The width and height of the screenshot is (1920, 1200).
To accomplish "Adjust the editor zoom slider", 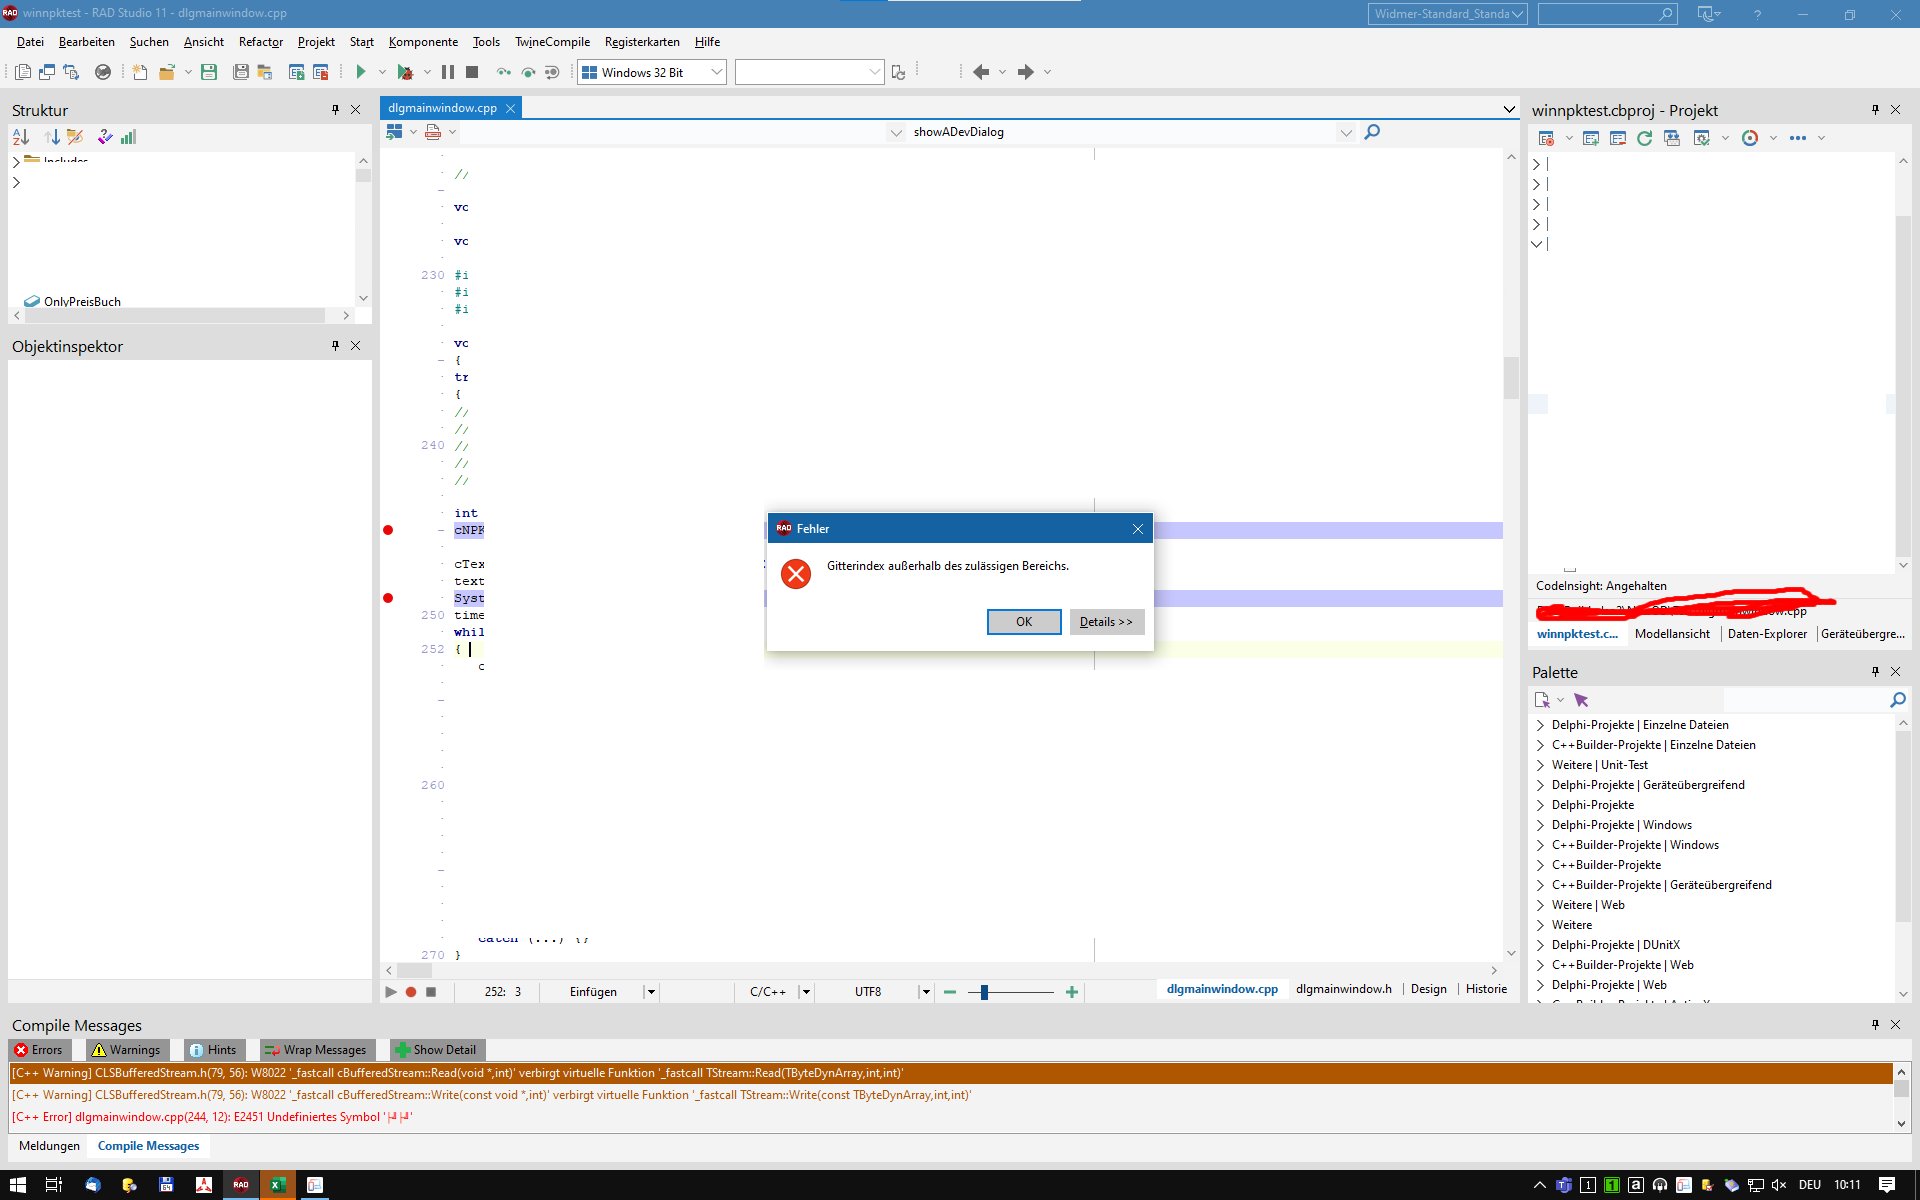I will (x=984, y=992).
